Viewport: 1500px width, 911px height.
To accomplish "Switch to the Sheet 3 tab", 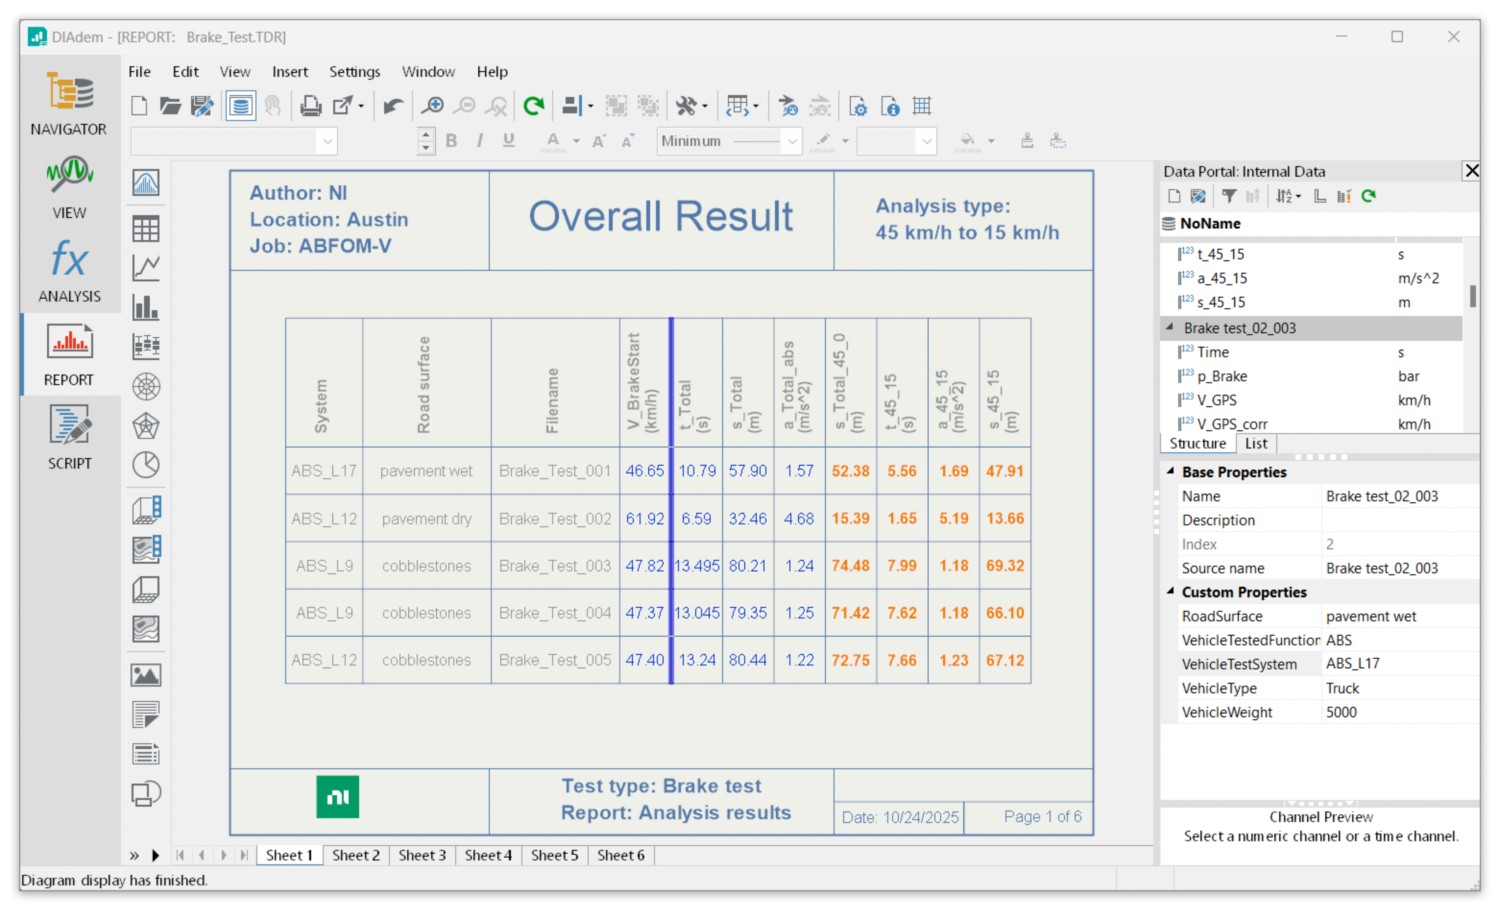I will click(x=422, y=855).
